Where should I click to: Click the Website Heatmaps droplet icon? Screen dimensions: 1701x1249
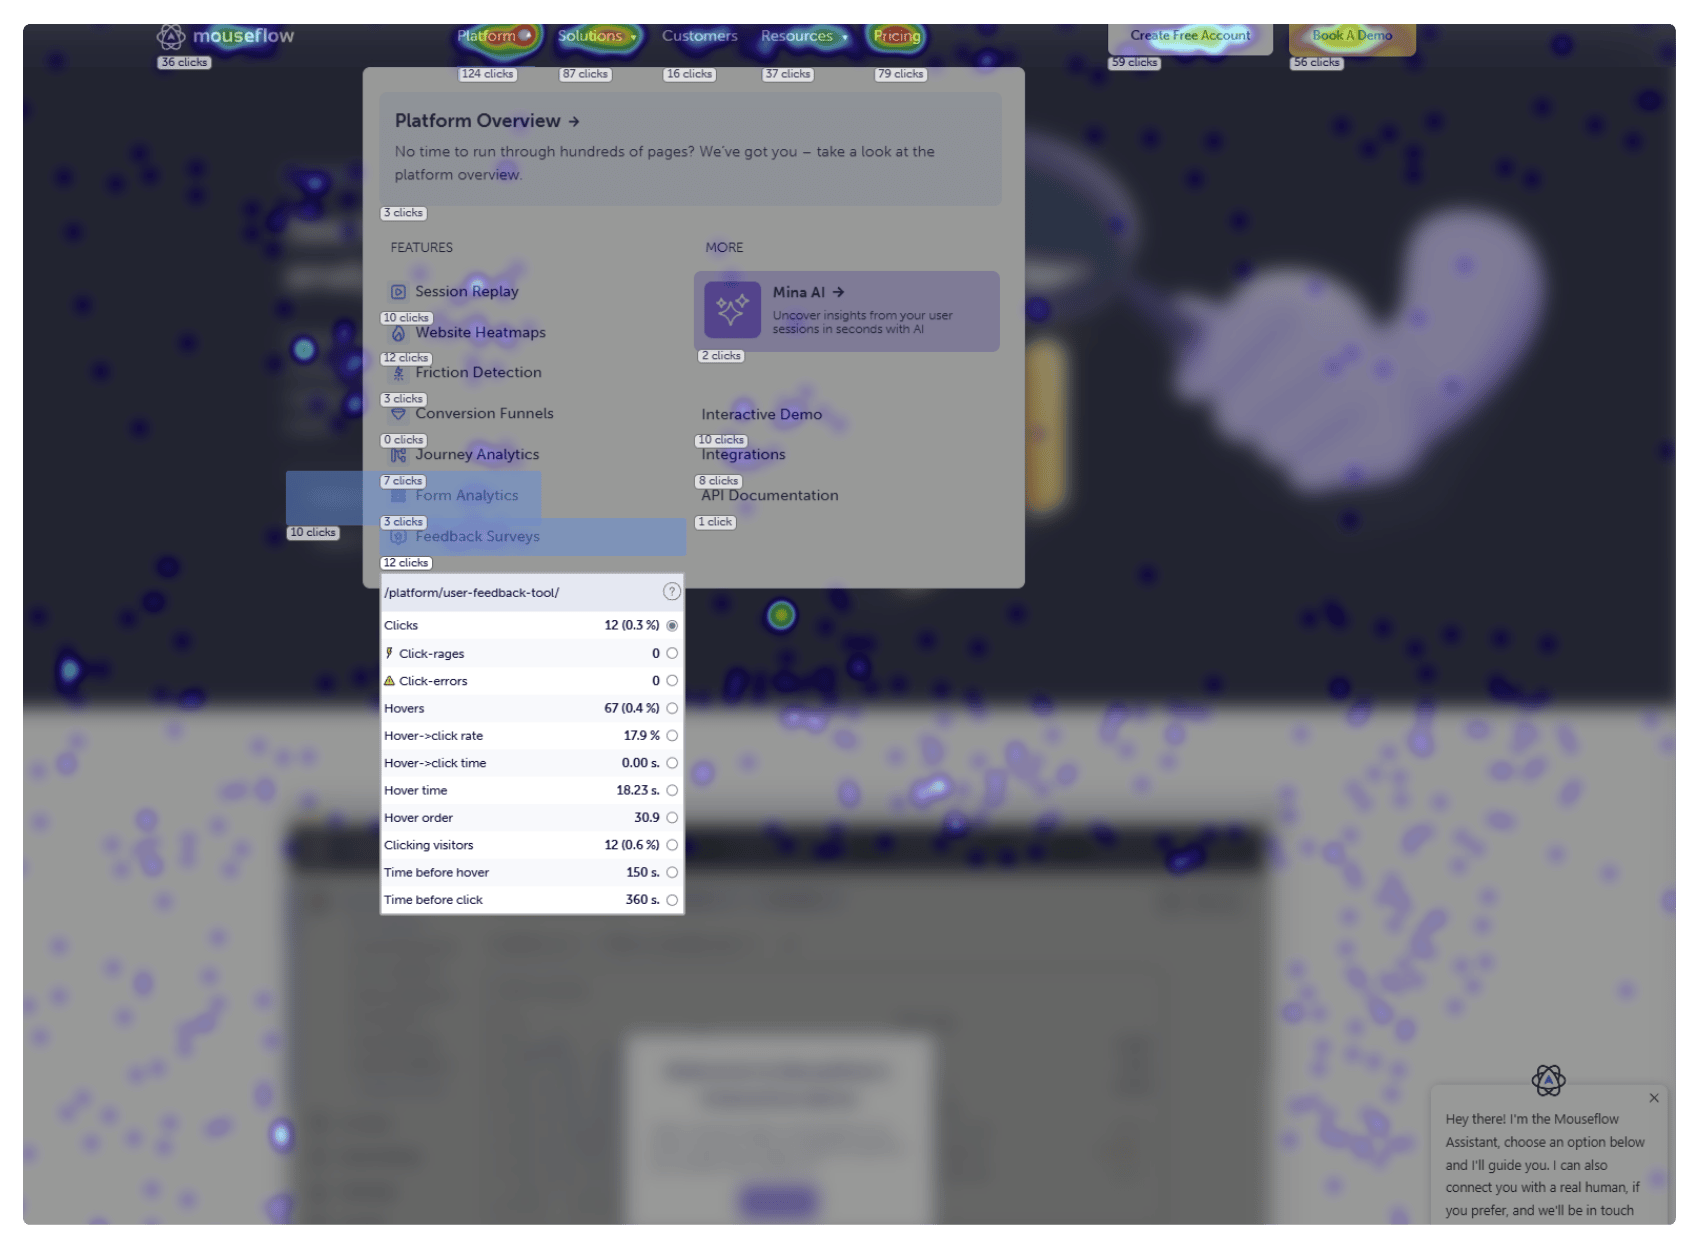point(398,332)
